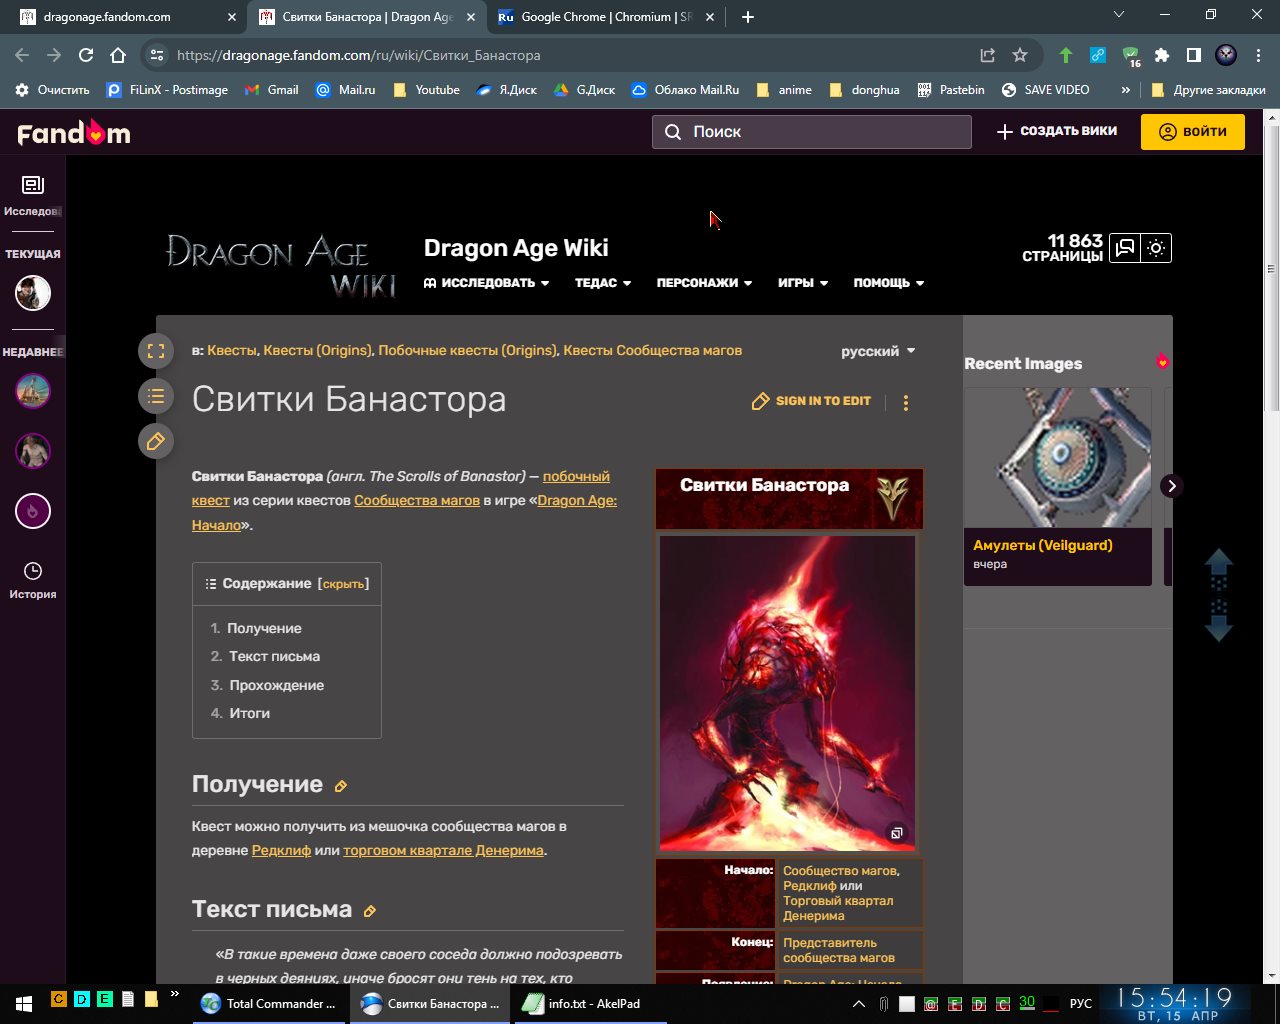Open Chrome three-dot menu
Screen dimensions: 1280x1024
pos(1258,55)
